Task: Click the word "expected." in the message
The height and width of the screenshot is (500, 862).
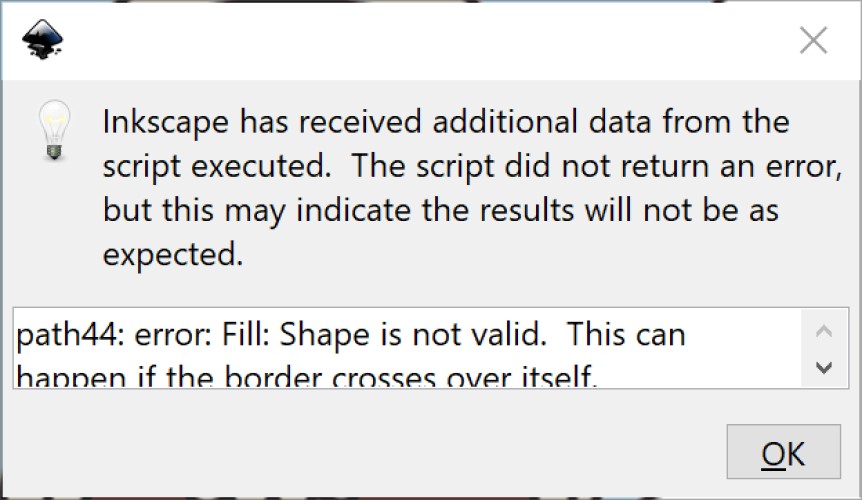Action: [173, 255]
